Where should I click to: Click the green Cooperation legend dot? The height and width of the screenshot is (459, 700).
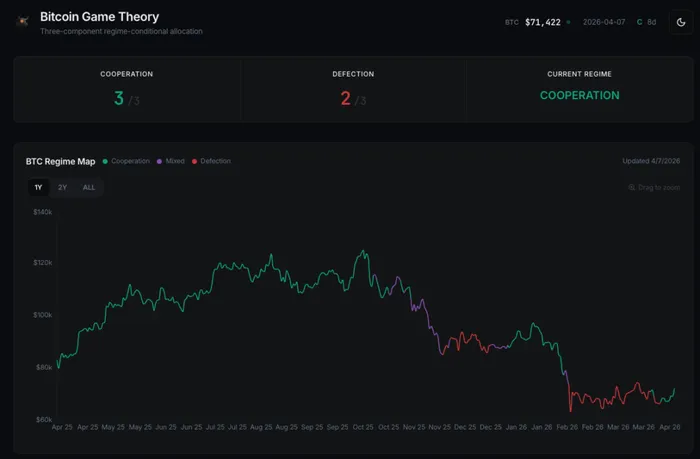105,161
